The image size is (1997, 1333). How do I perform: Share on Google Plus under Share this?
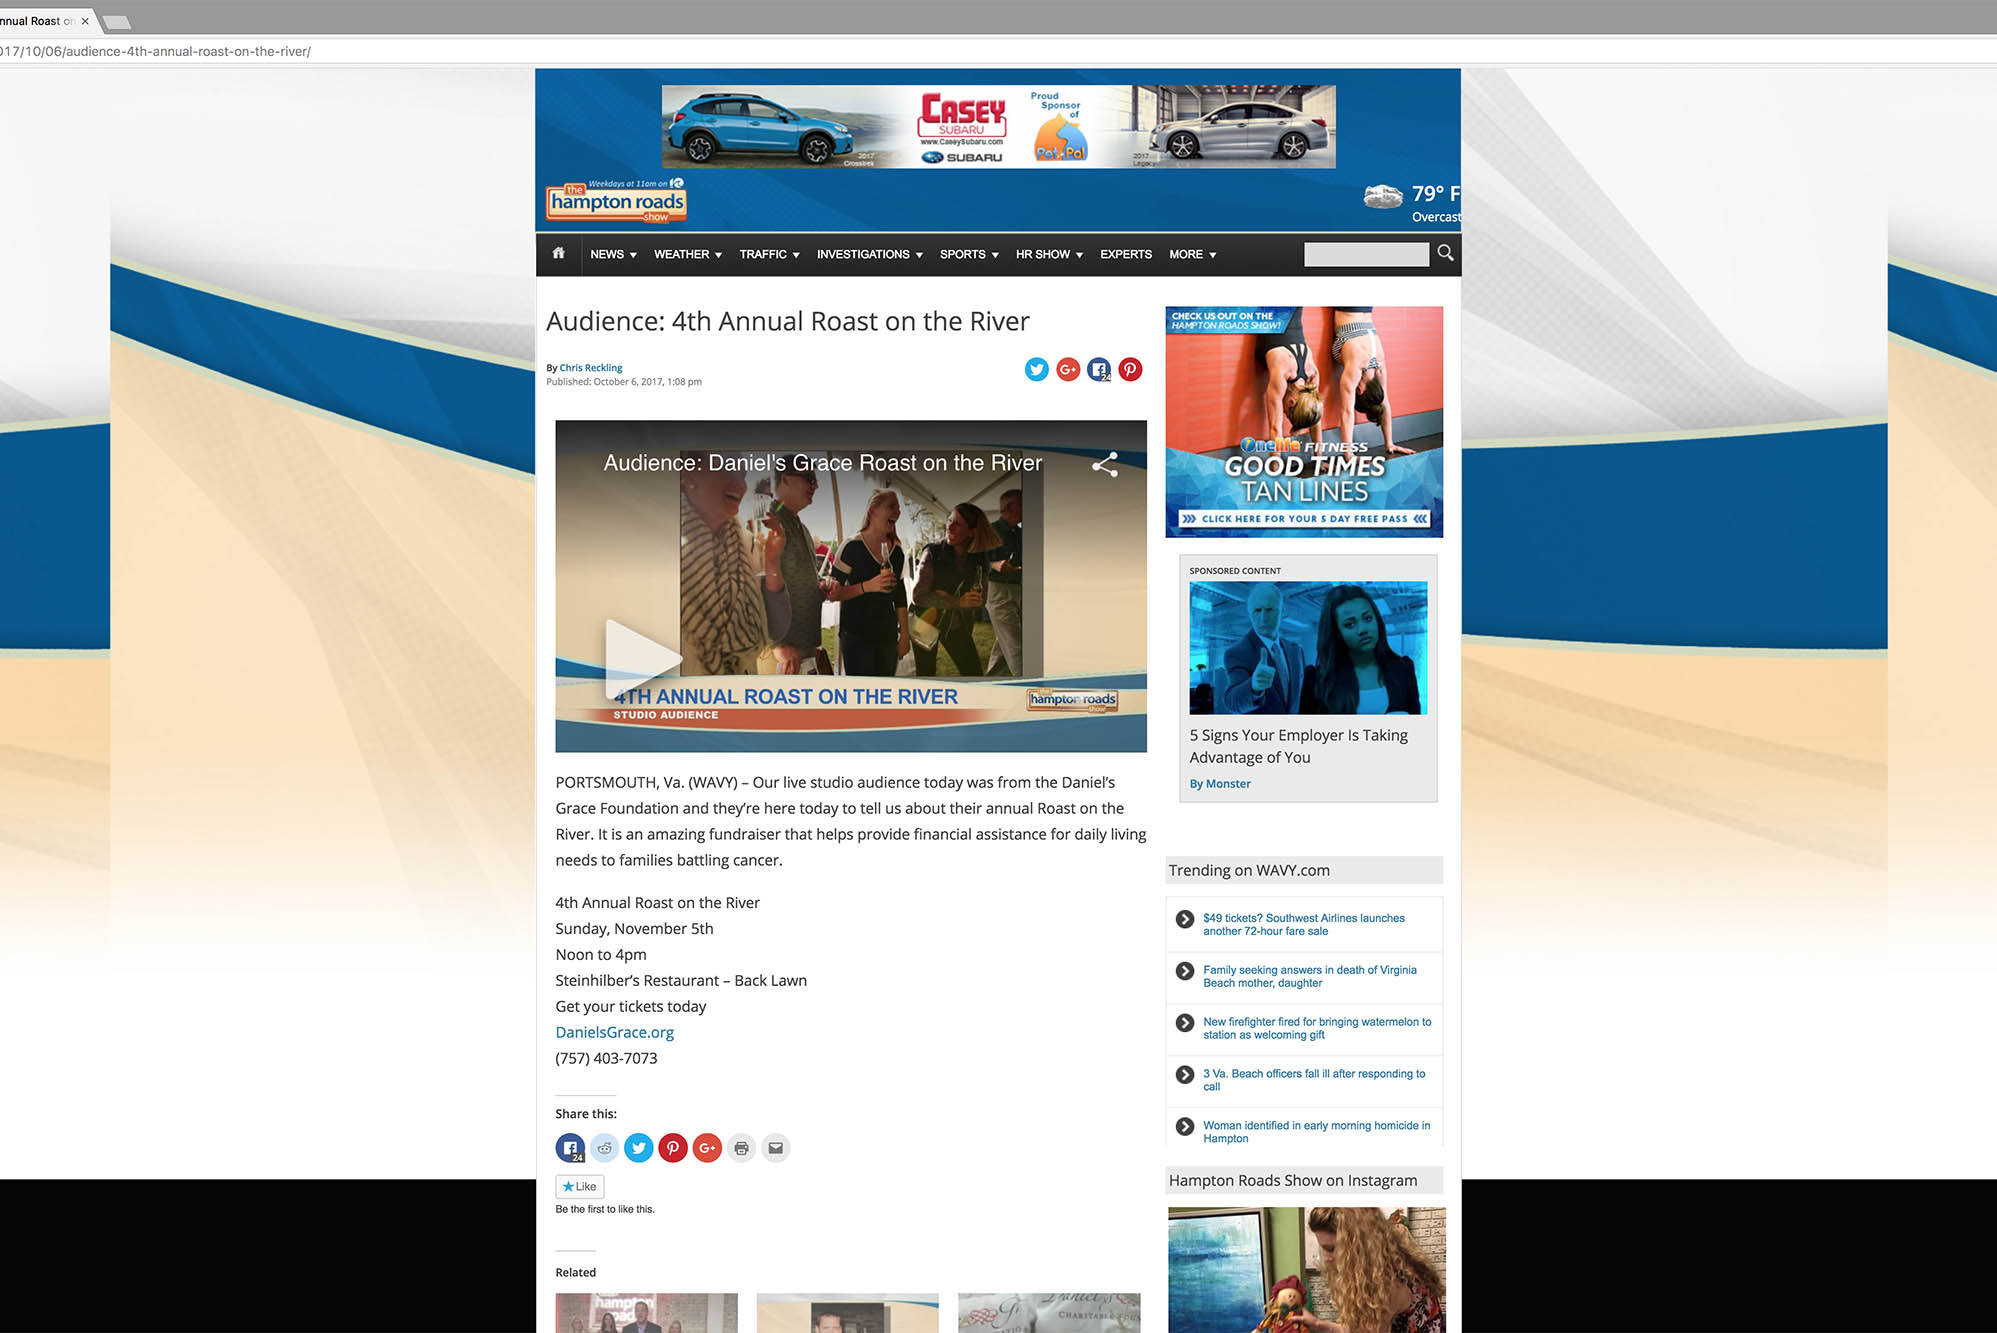click(x=707, y=1148)
